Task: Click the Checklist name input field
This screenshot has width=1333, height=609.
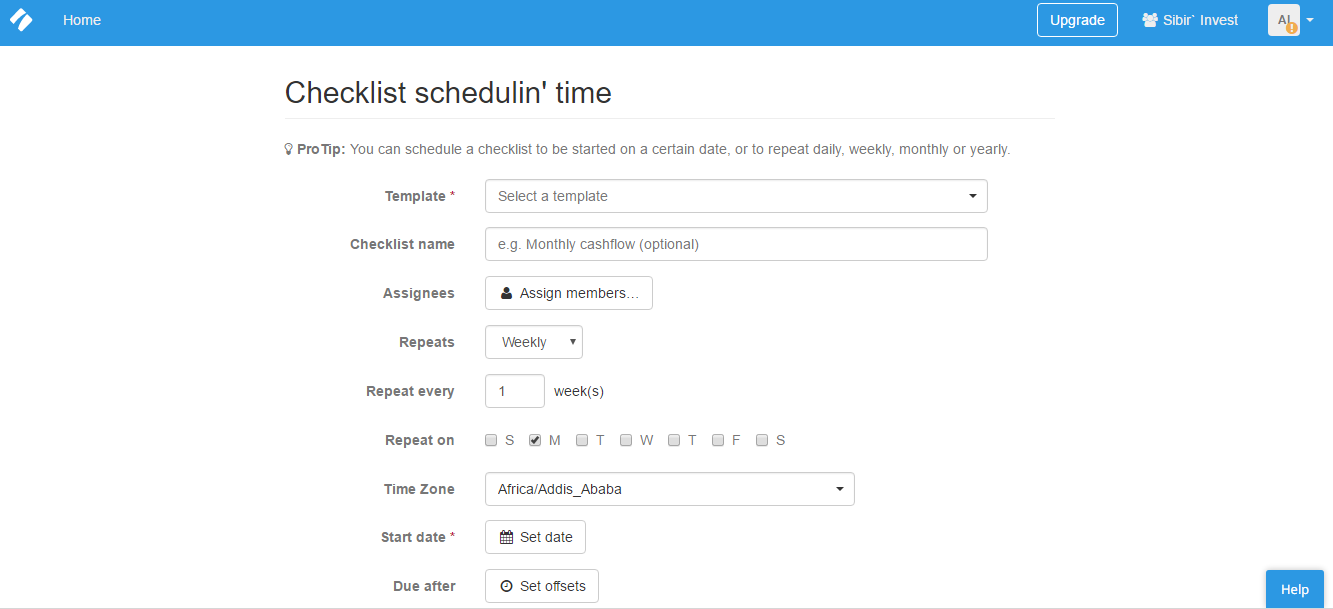Action: pyautogui.click(x=736, y=244)
